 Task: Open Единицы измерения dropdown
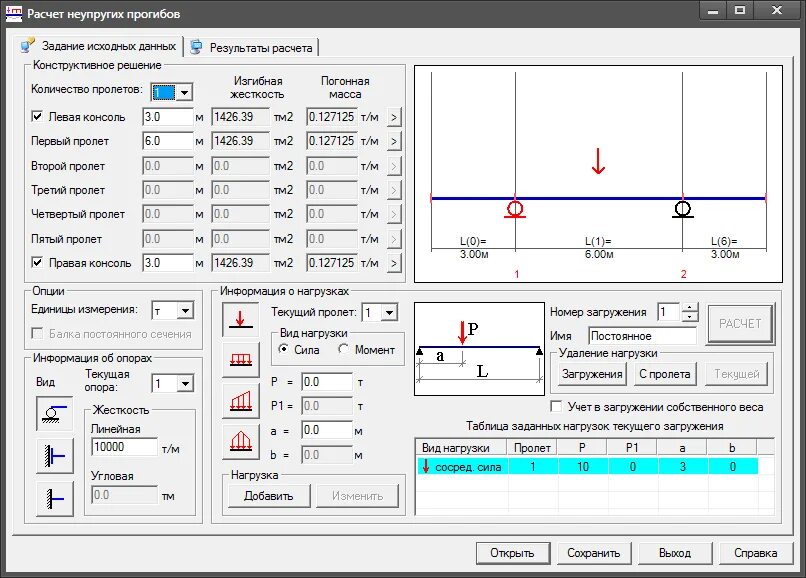click(186, 311)
